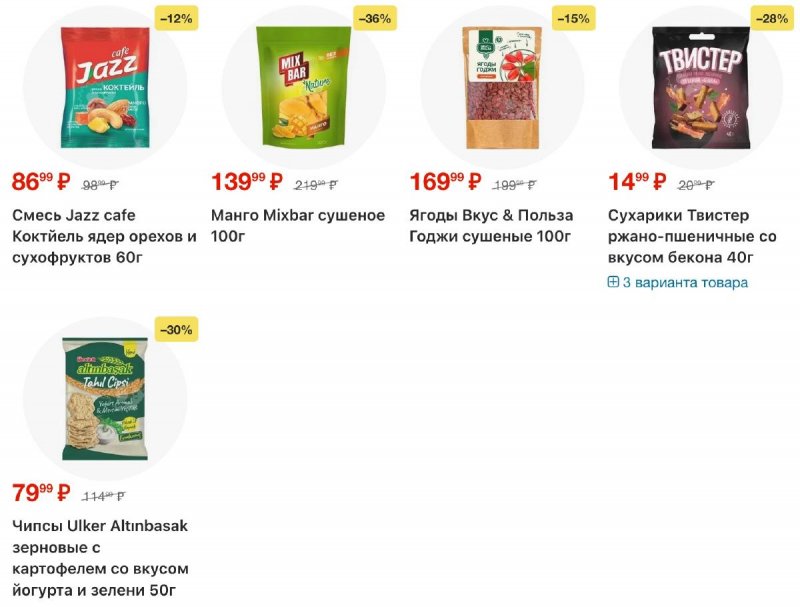Image resolution: width=800 pixels, height=607 pixels.
Task: Click the −28% discount badge
Action: pos(773,18)
